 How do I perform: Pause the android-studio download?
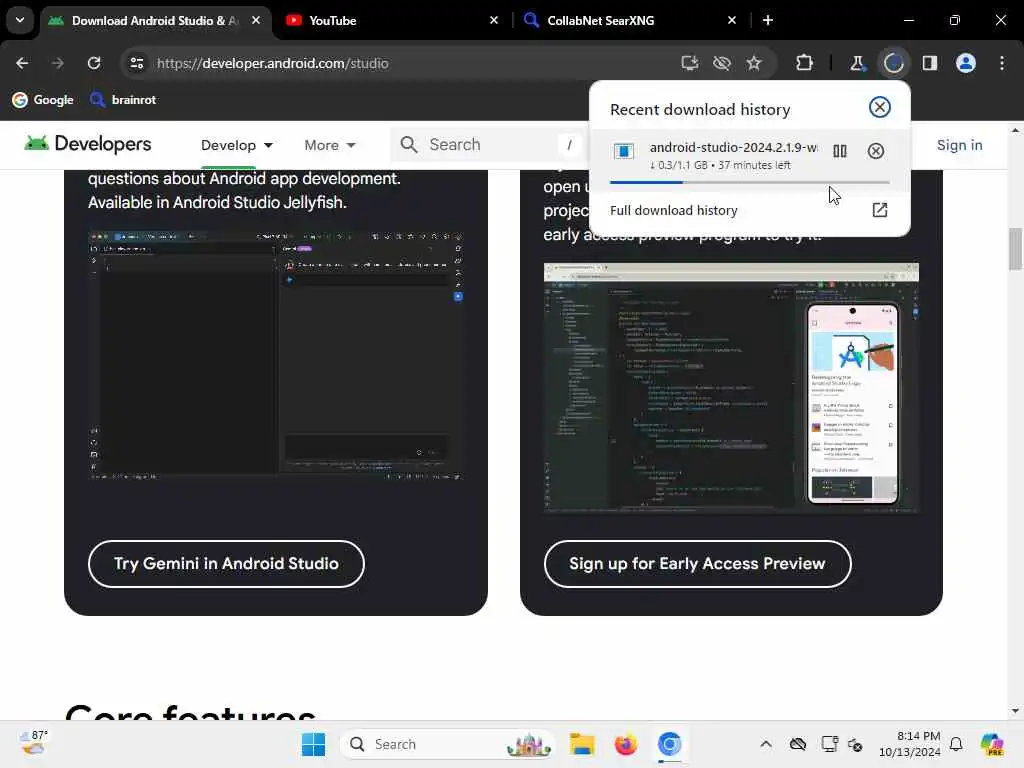pyautogui.click(x=840, y=152)
